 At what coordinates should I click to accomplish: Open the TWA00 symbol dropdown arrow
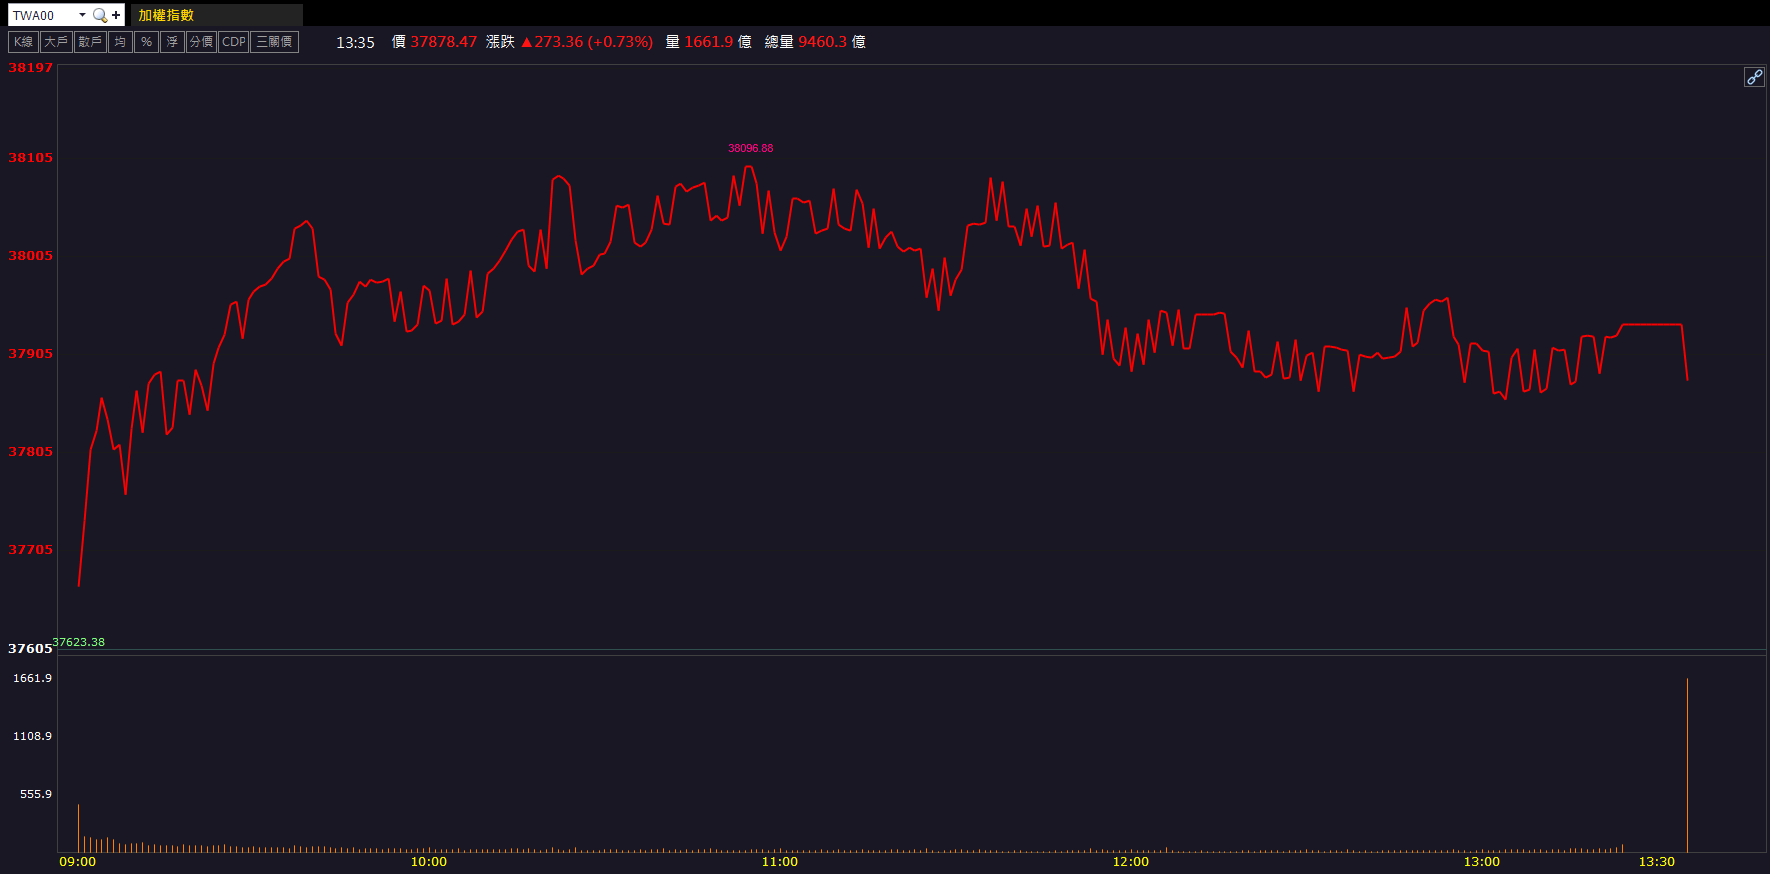click(x=82, y=15)
